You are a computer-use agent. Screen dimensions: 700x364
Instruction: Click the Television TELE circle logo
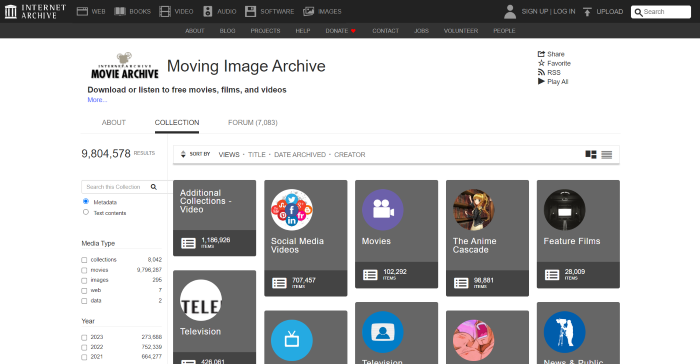click(x=201, y=300)
